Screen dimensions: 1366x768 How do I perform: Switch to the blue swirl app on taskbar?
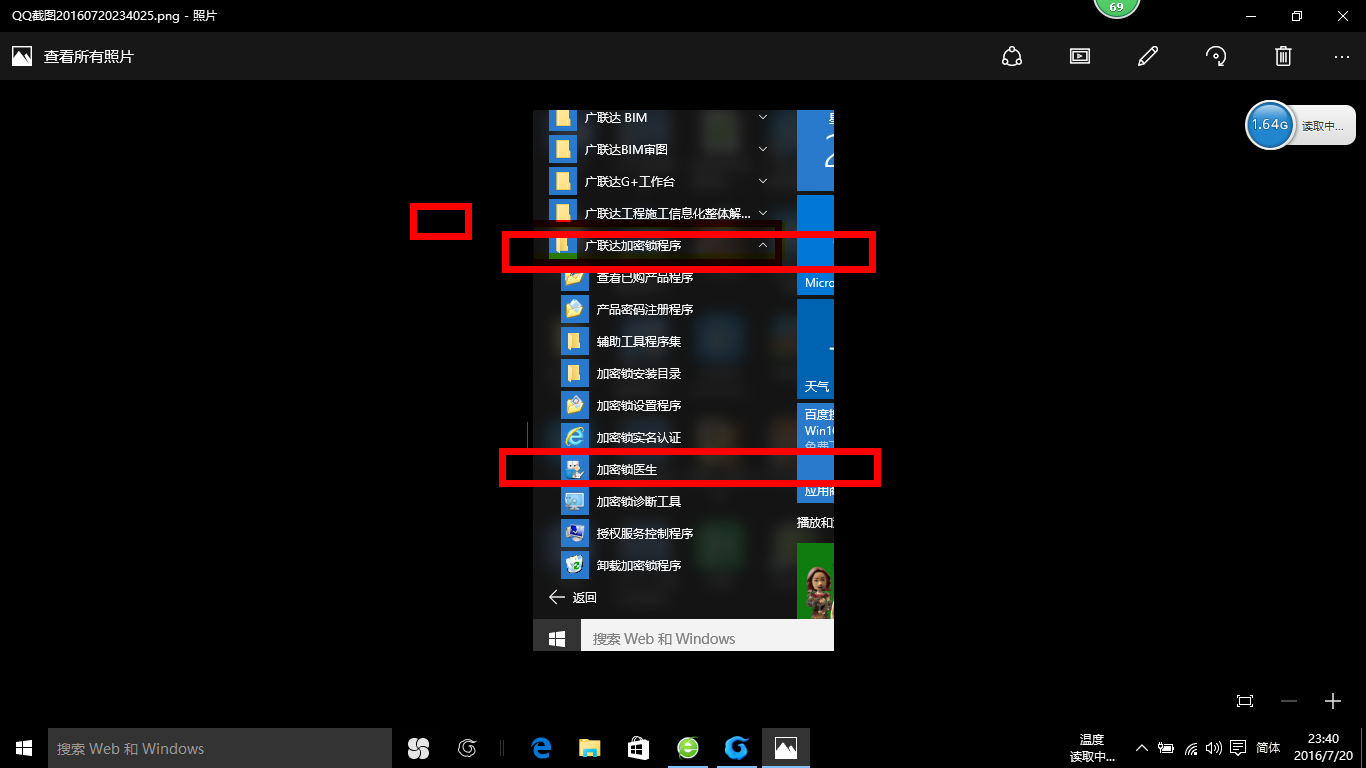point(737,748)
